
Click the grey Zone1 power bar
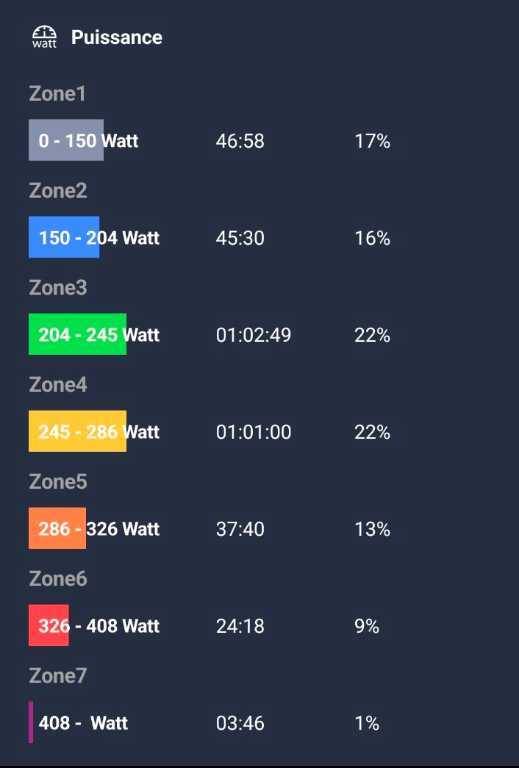coord(66,140)
